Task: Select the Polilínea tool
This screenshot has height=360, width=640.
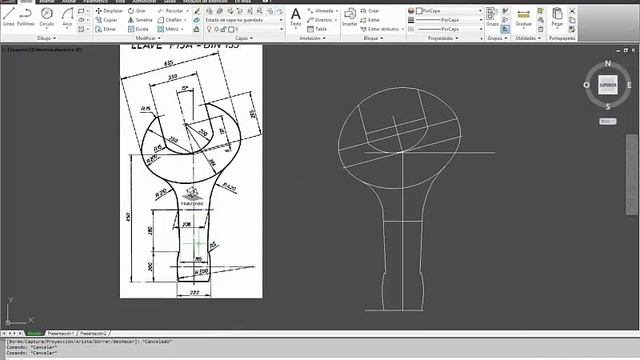Action: tap(26, 17)
